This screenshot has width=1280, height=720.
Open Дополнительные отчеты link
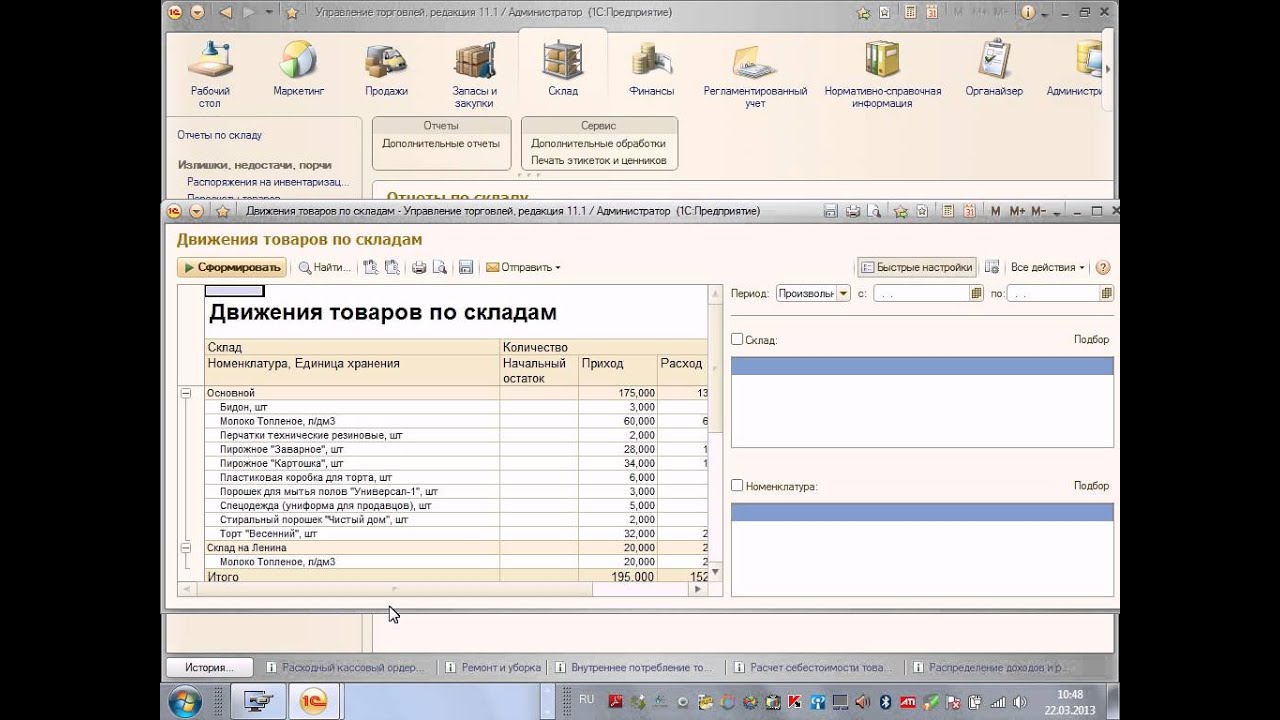(x=440, y=143)
